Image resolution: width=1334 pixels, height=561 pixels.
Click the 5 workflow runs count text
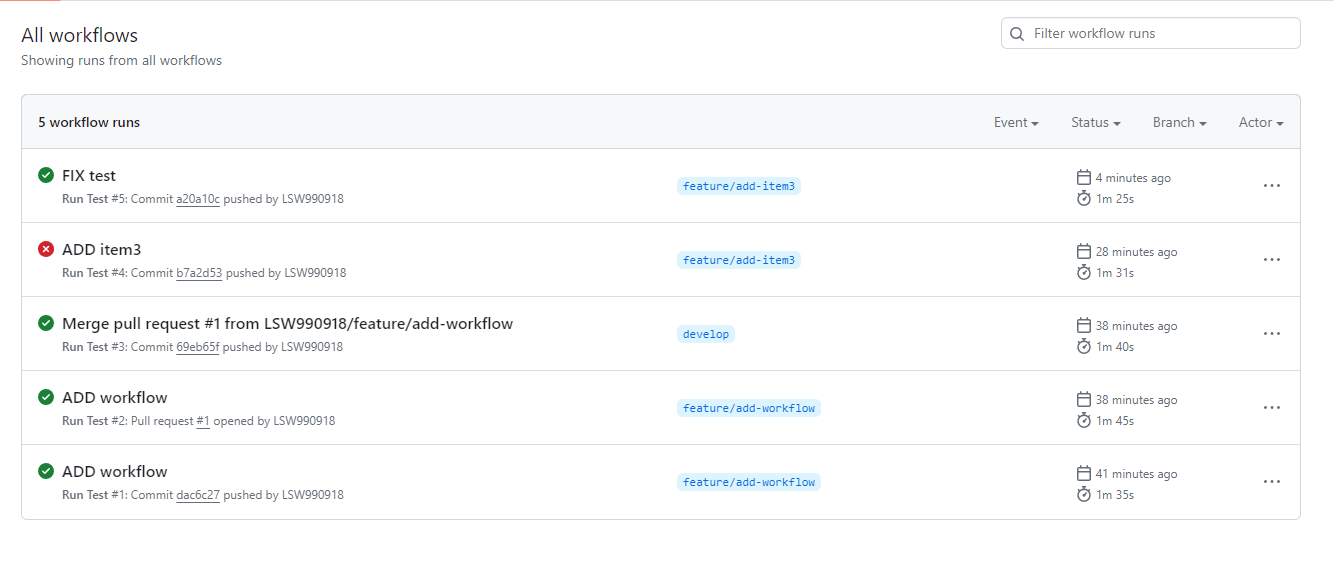(x=89, y=122)
